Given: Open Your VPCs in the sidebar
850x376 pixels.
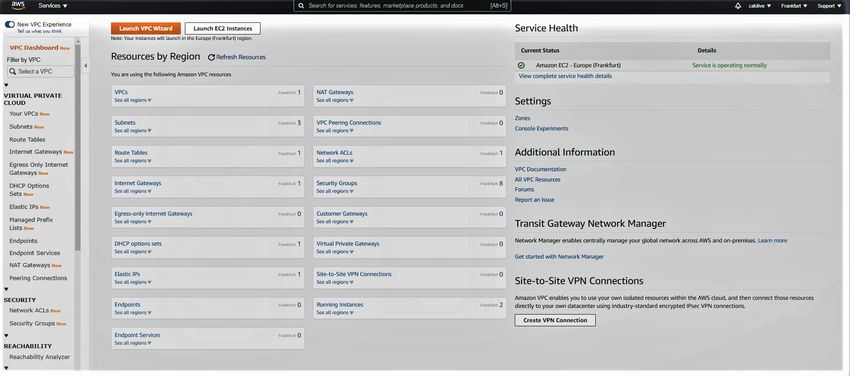Looking at the screenshot, I should pyautogui.click(x=24, y=114).
